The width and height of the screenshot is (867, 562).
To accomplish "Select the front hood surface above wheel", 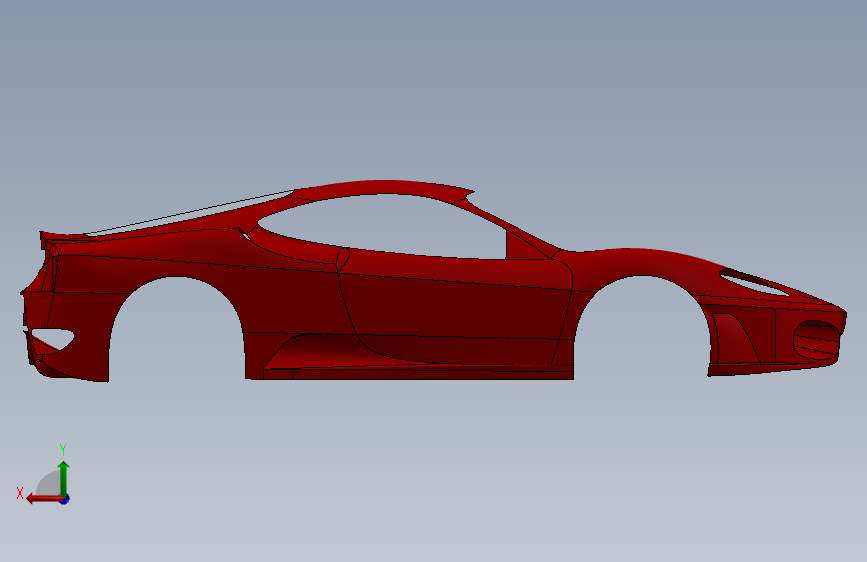I will point(641,263).
